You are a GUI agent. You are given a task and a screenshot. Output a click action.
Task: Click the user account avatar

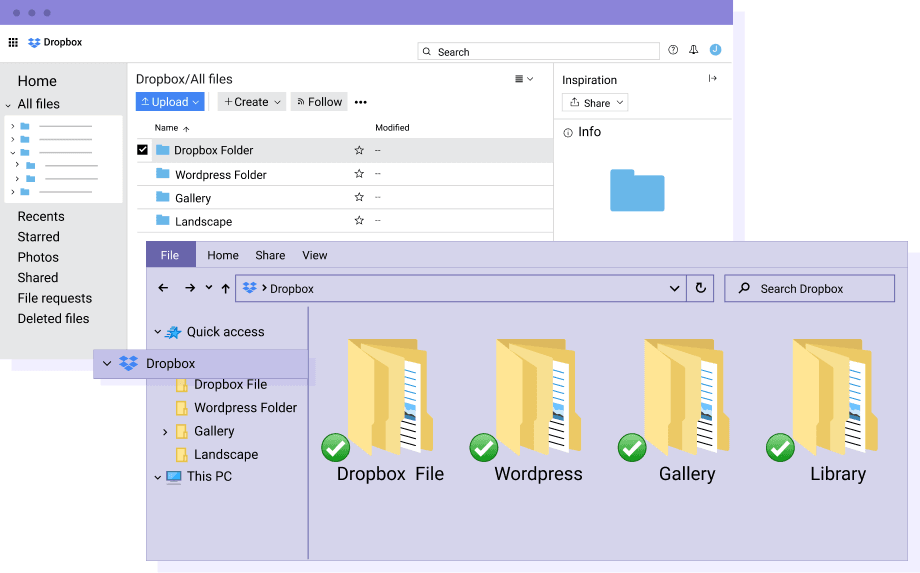[x=715, y=50]
